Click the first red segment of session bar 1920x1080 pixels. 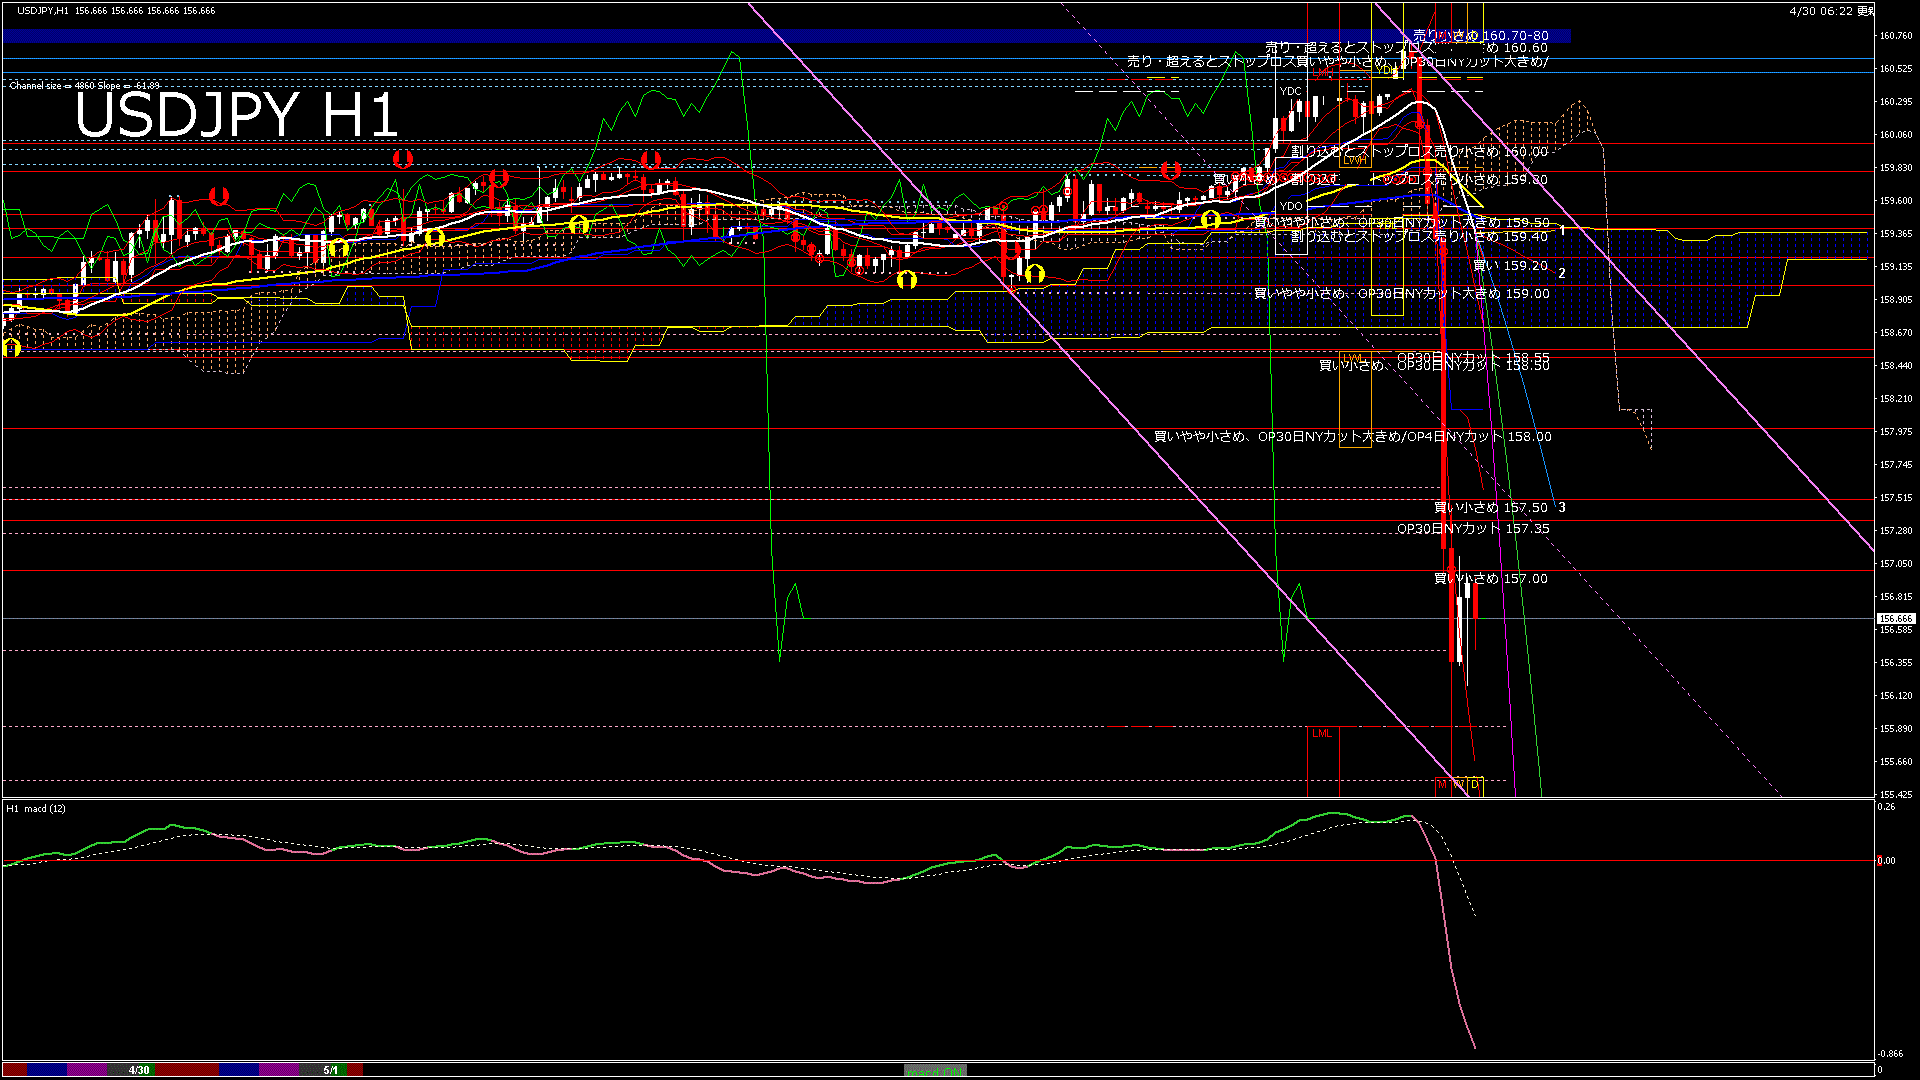(14, 1070)
